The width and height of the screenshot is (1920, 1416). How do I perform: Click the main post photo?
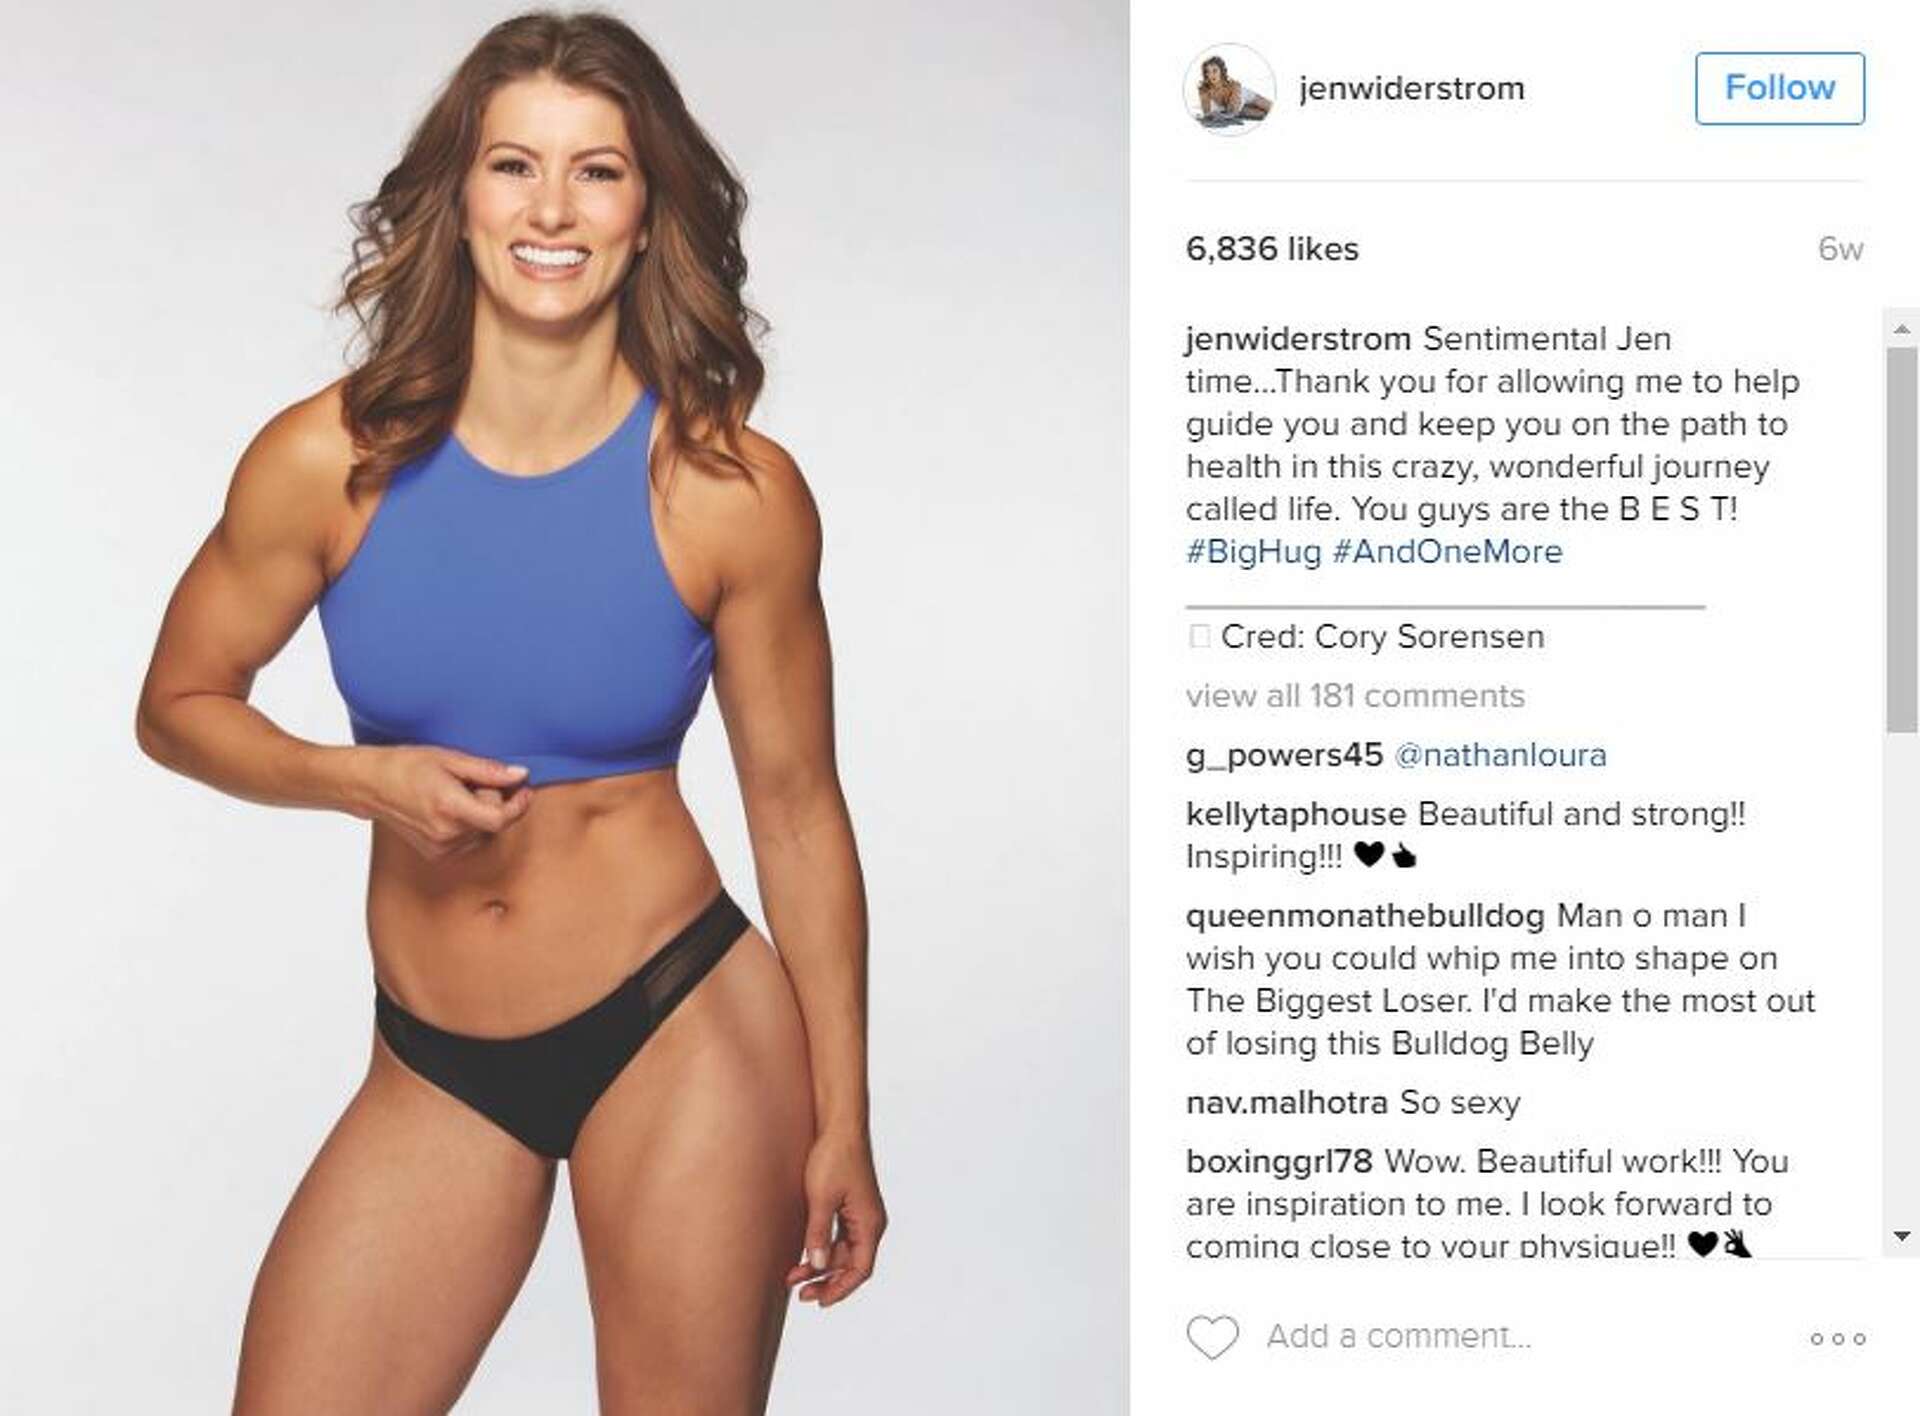click(x=565, y=708)
